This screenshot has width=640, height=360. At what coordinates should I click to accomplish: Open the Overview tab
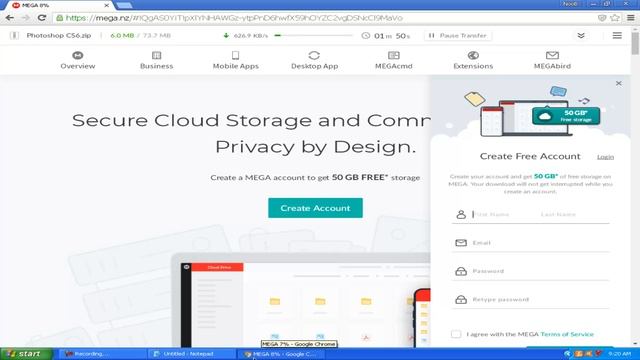coord(78,60)
